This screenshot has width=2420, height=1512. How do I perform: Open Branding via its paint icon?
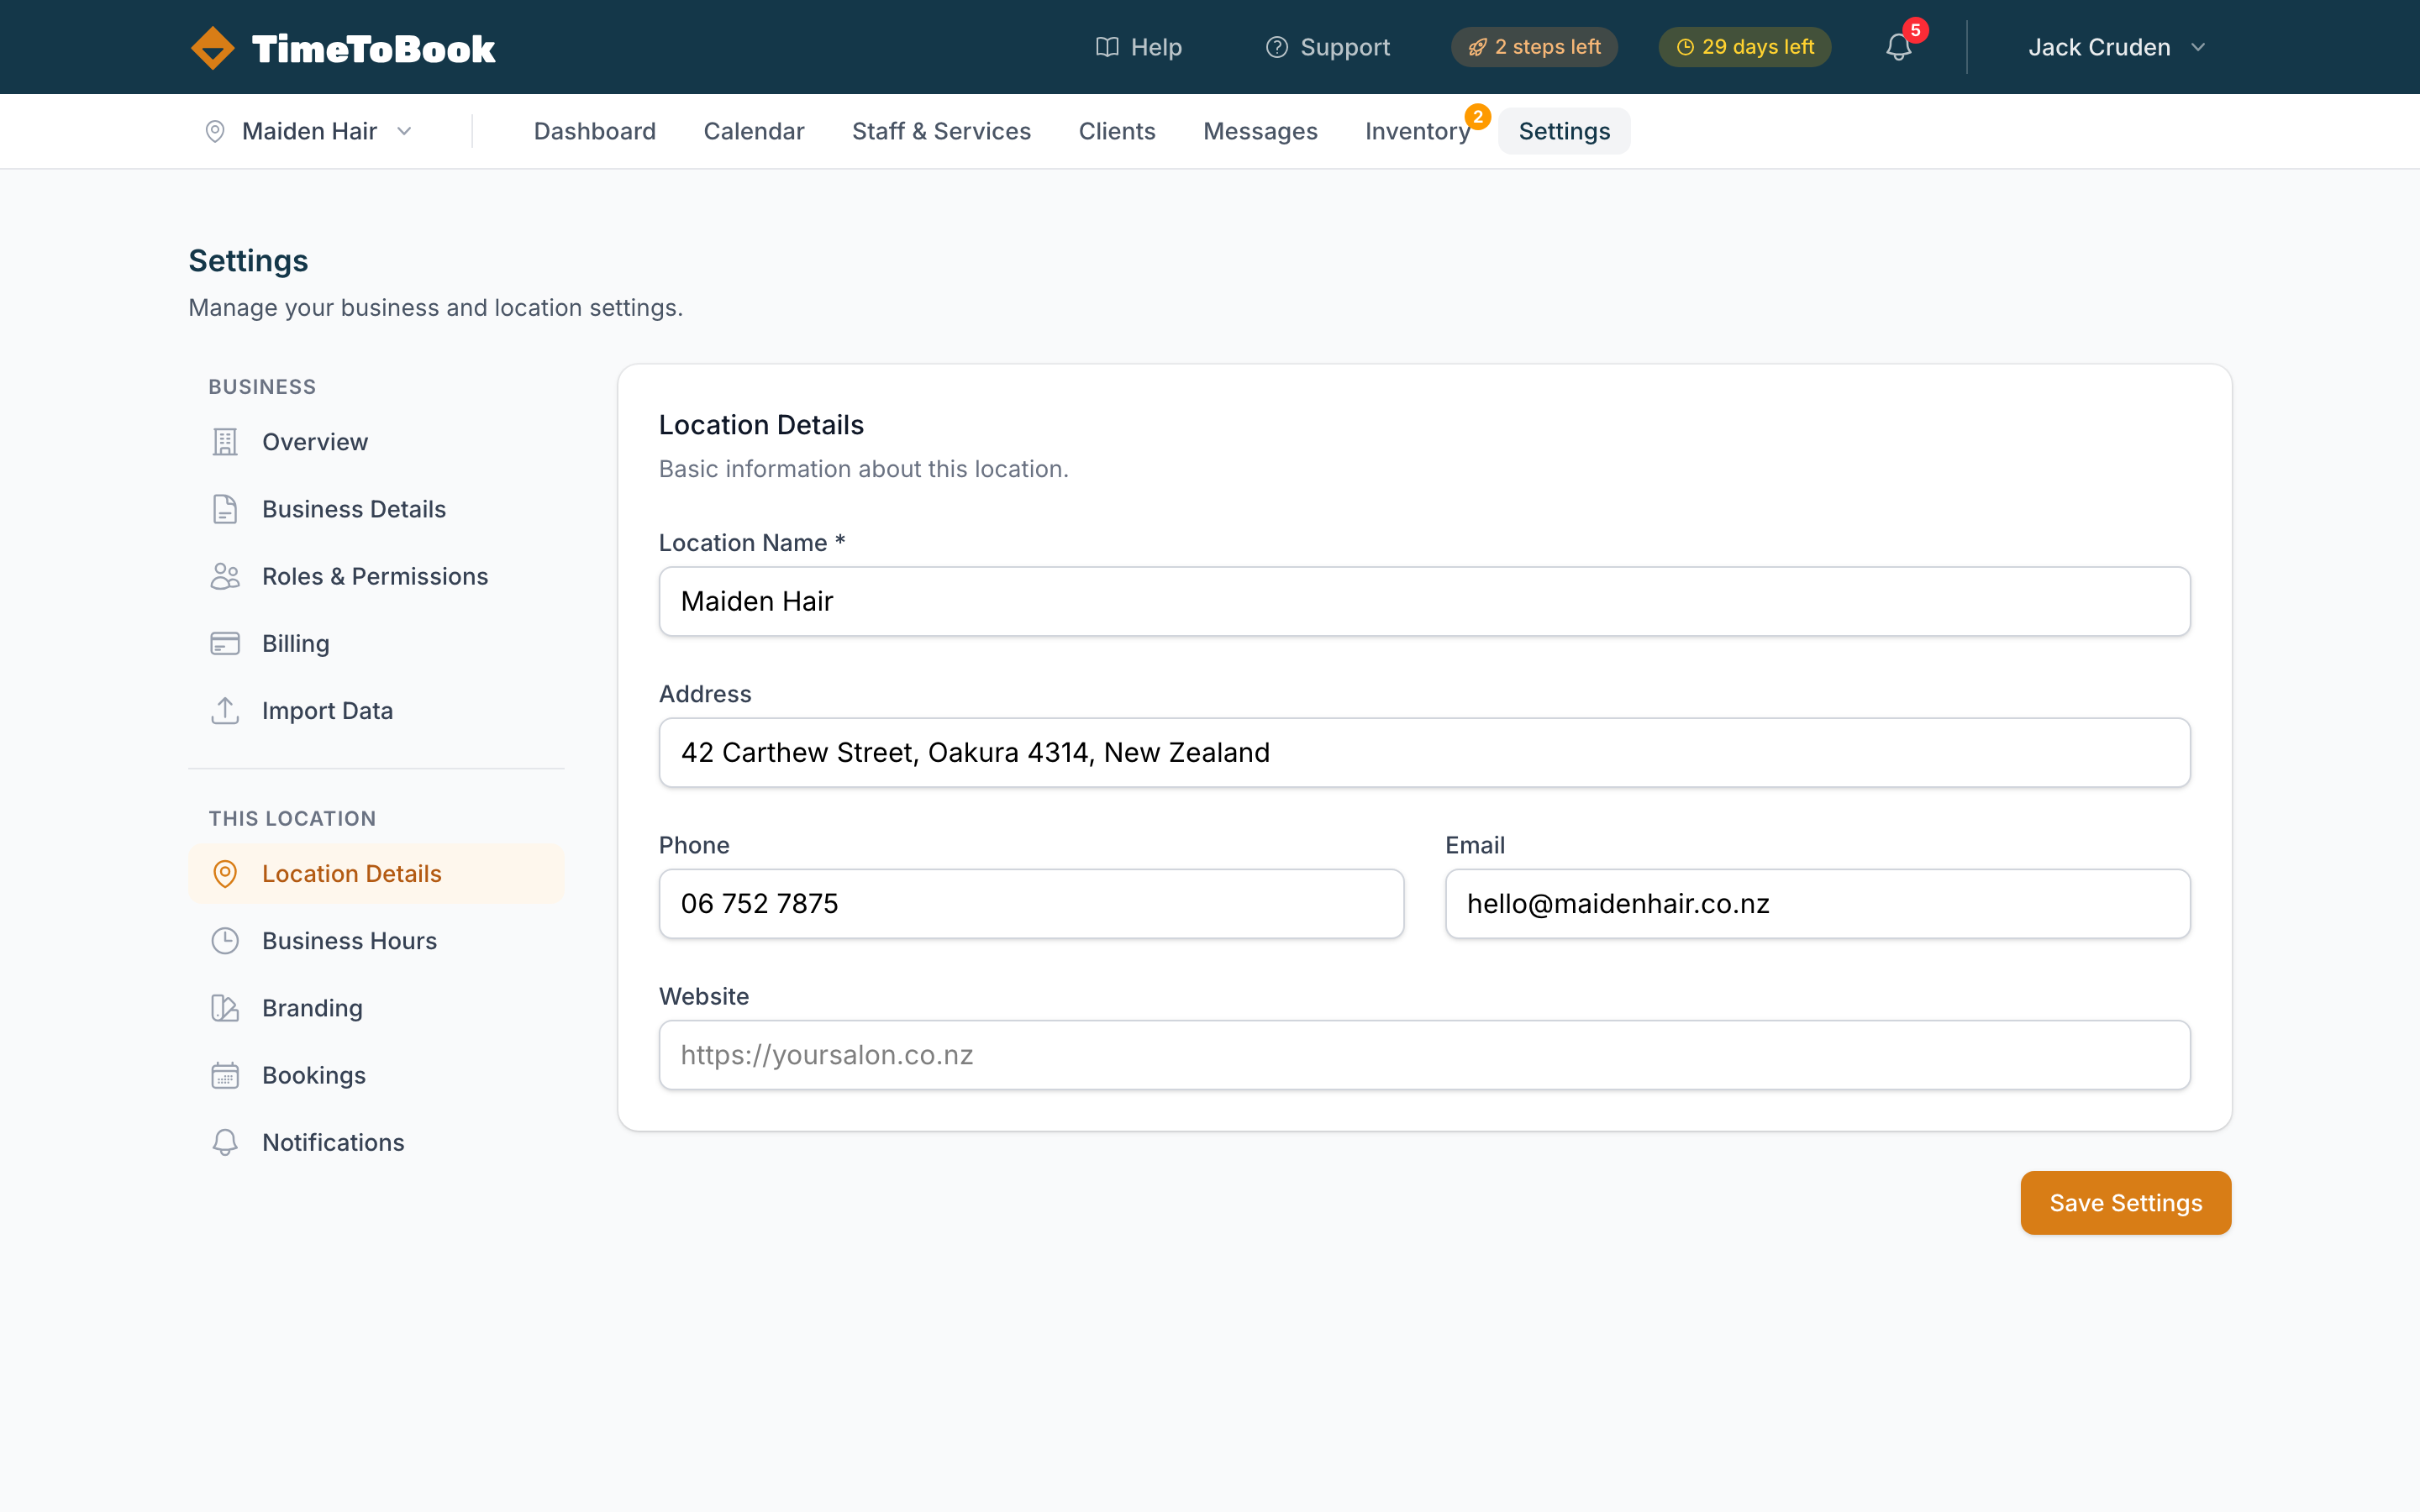pos(224,1008)
